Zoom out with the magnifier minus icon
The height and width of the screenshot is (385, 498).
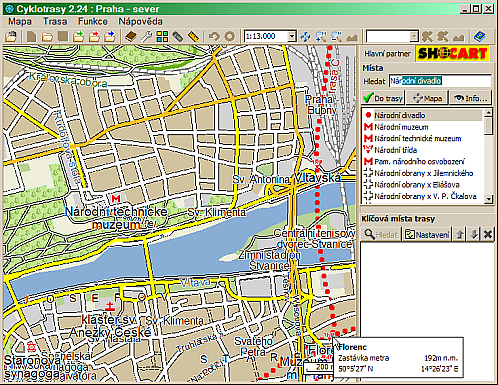(337, 36)
